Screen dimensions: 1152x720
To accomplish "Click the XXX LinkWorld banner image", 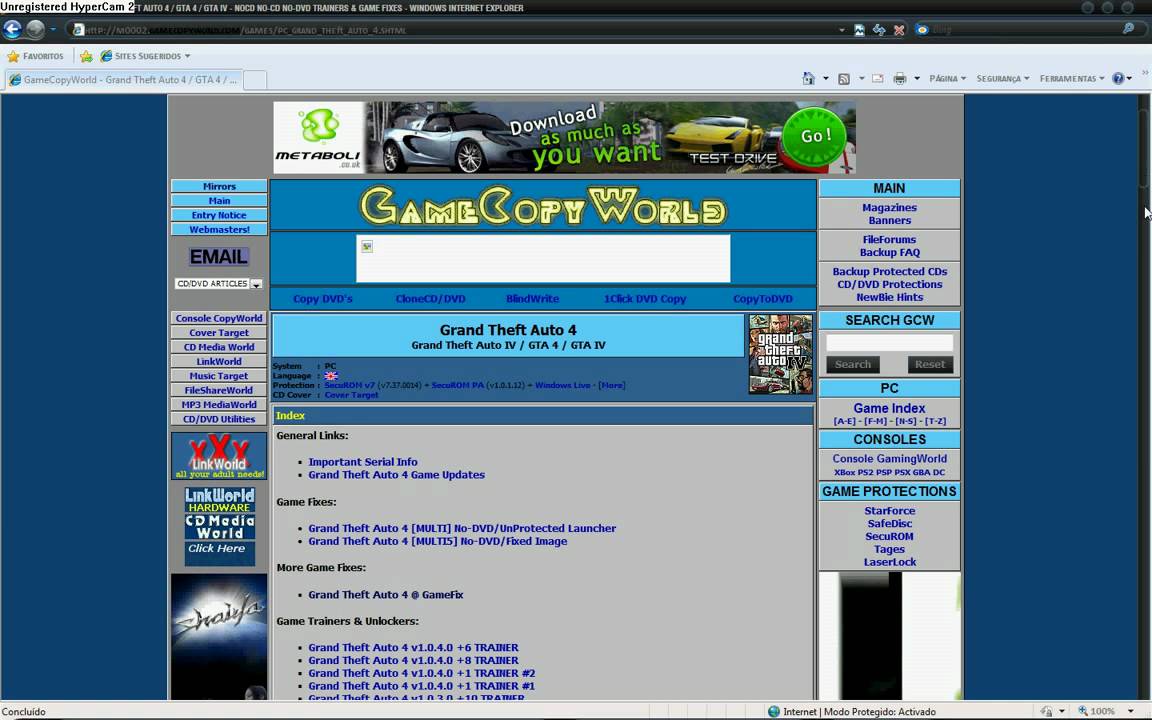I will pyautogui.click(x=219, y=456).
